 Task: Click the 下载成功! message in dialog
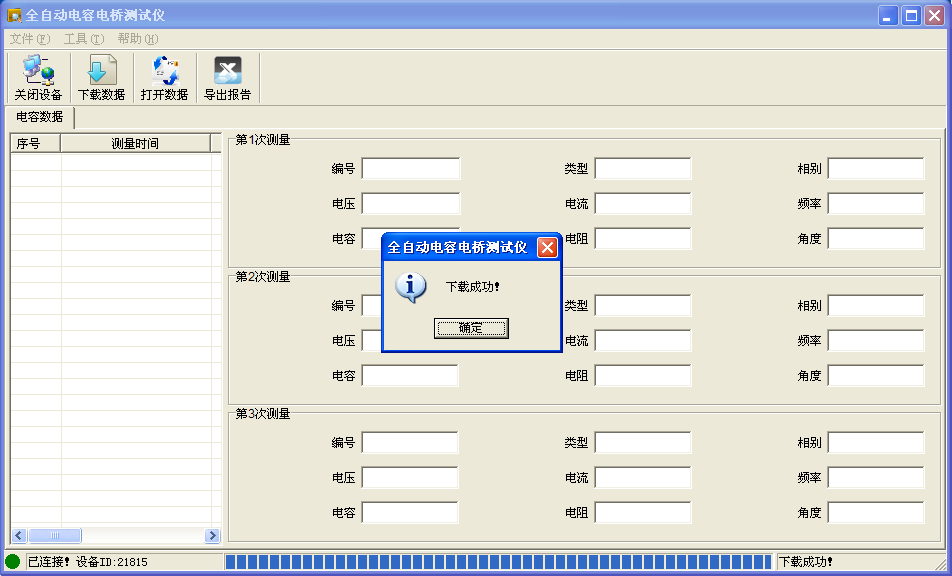(x=472, y=287)
